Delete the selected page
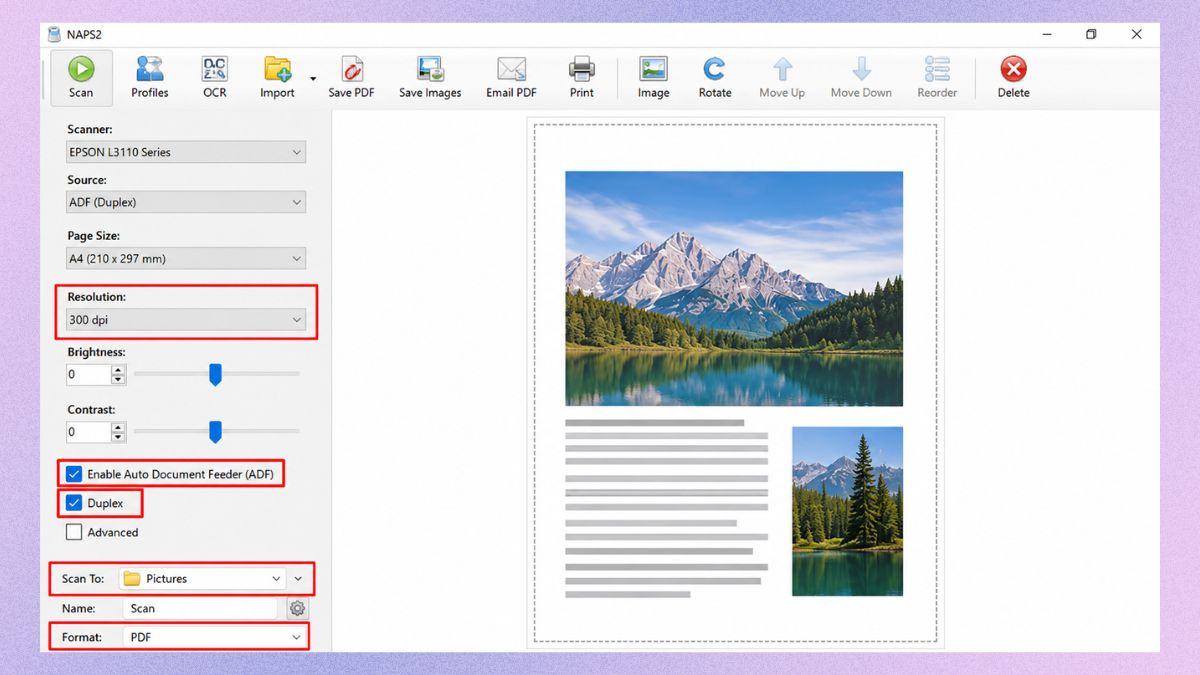 [1013, 77]
